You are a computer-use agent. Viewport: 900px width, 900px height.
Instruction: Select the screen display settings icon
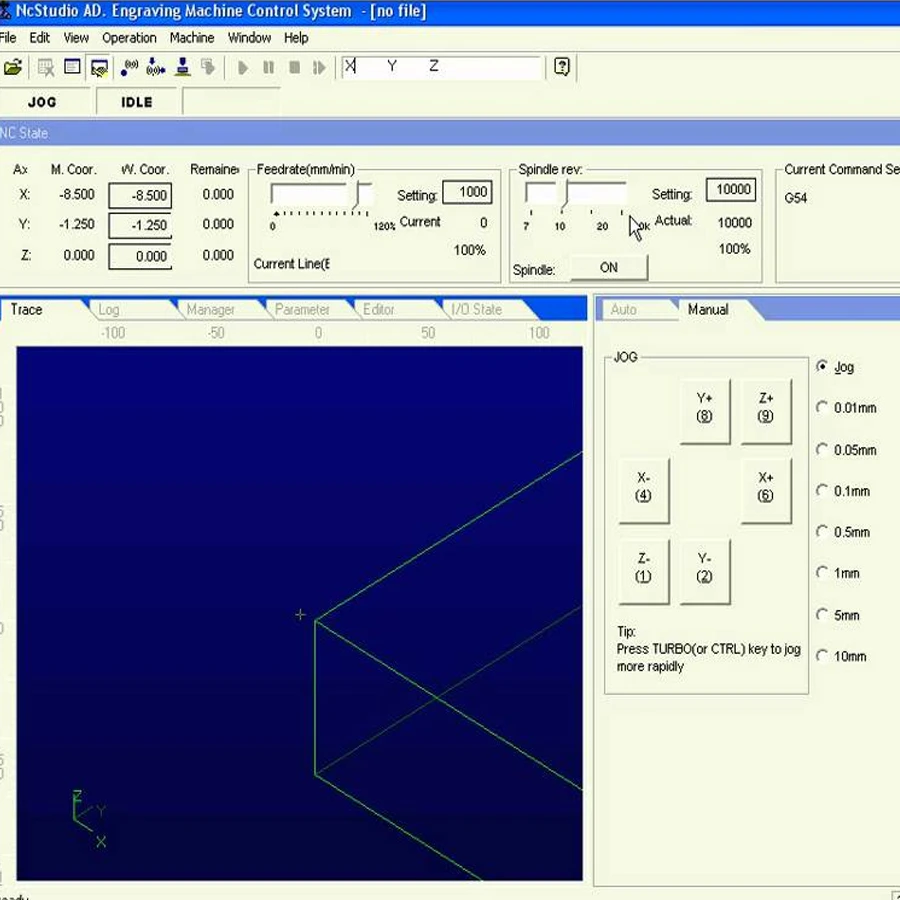99,68
